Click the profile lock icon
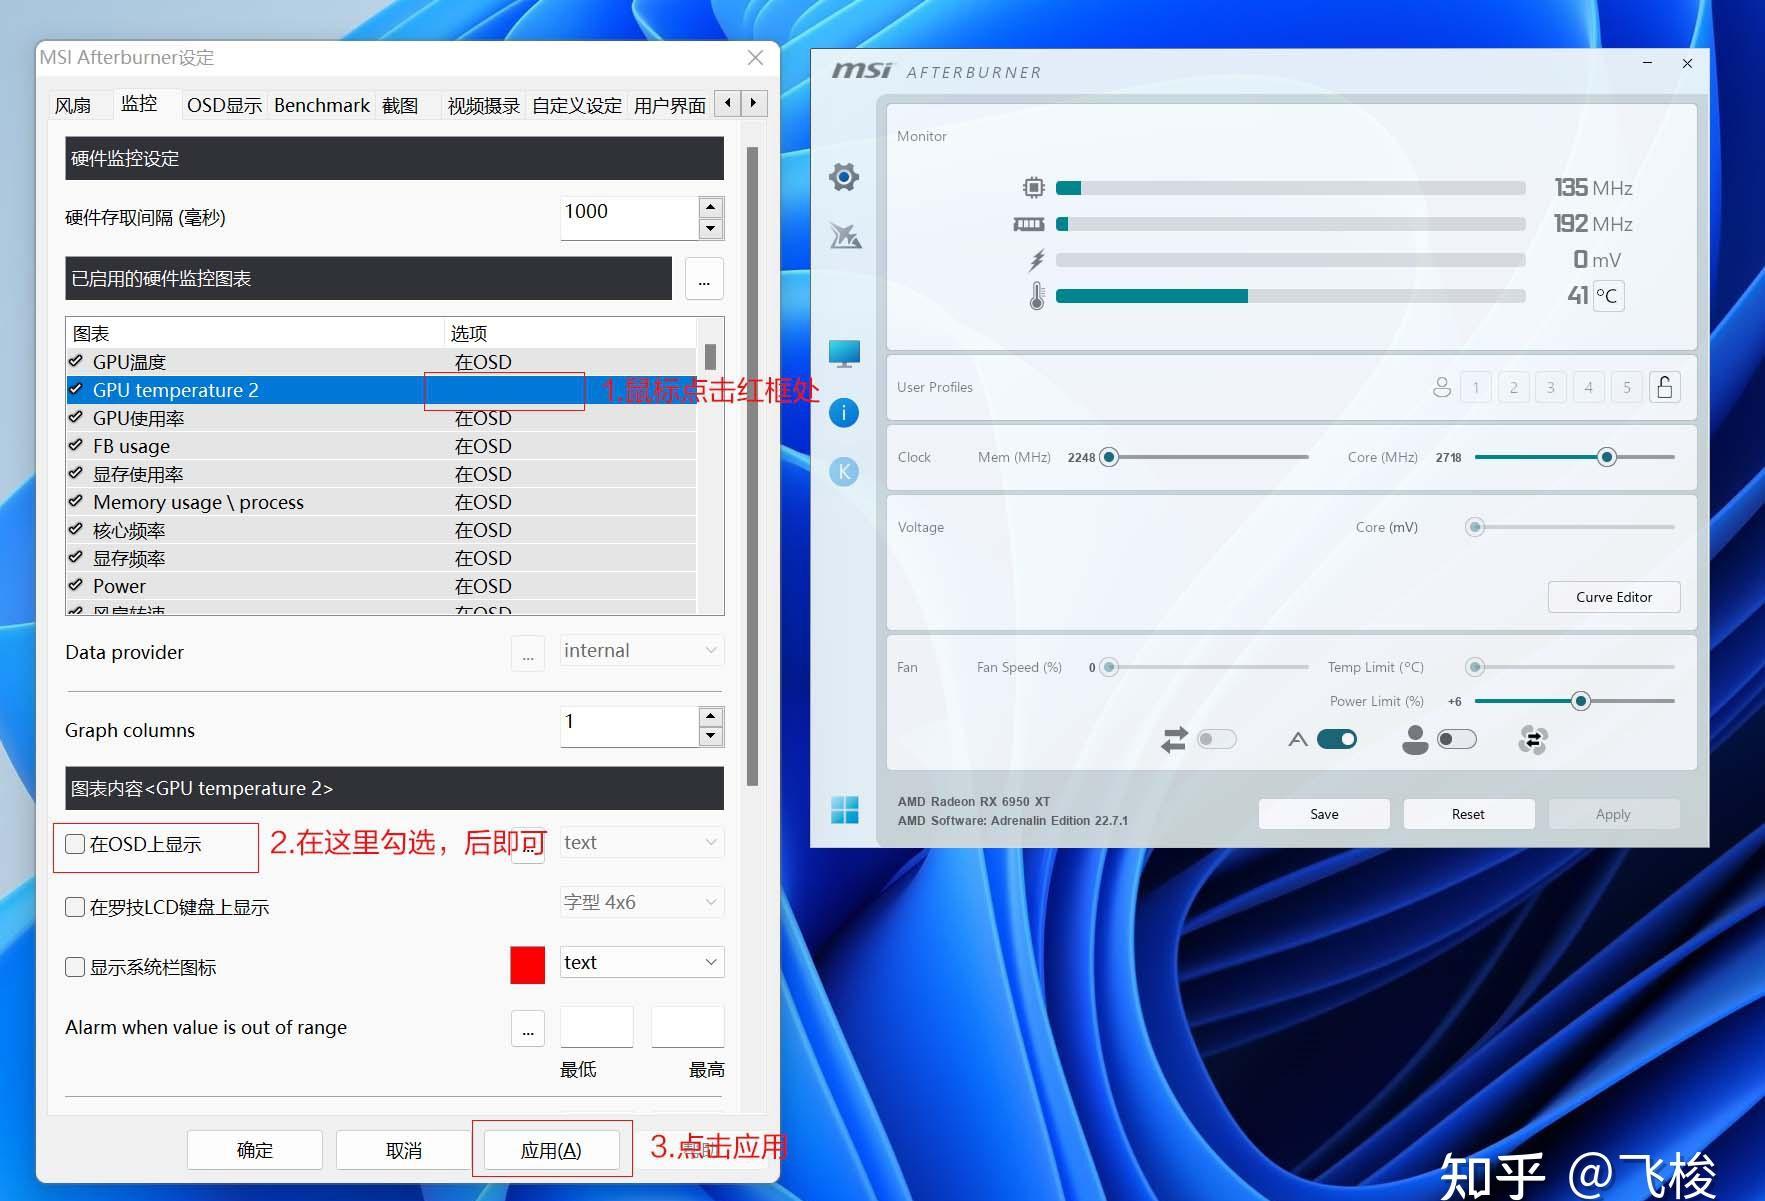This screenshot has height=1201, width=1765. pos(1665,387)
